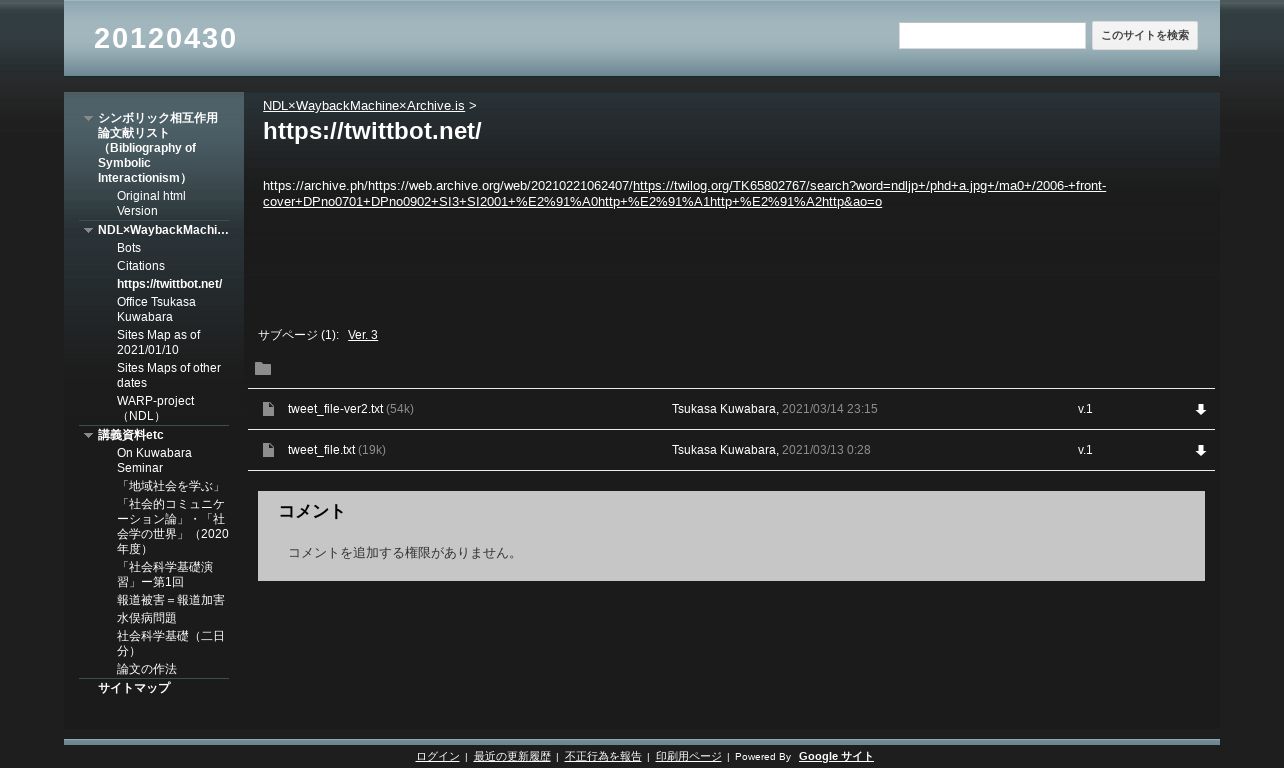Collapse the シンボリック相互作用論文献リスト section

click(x=88, y=118)
